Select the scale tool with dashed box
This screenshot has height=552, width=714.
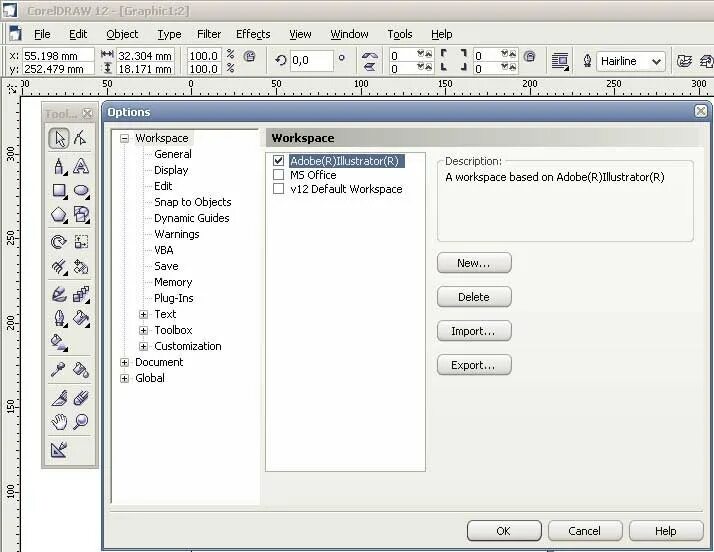click(81, 242)
